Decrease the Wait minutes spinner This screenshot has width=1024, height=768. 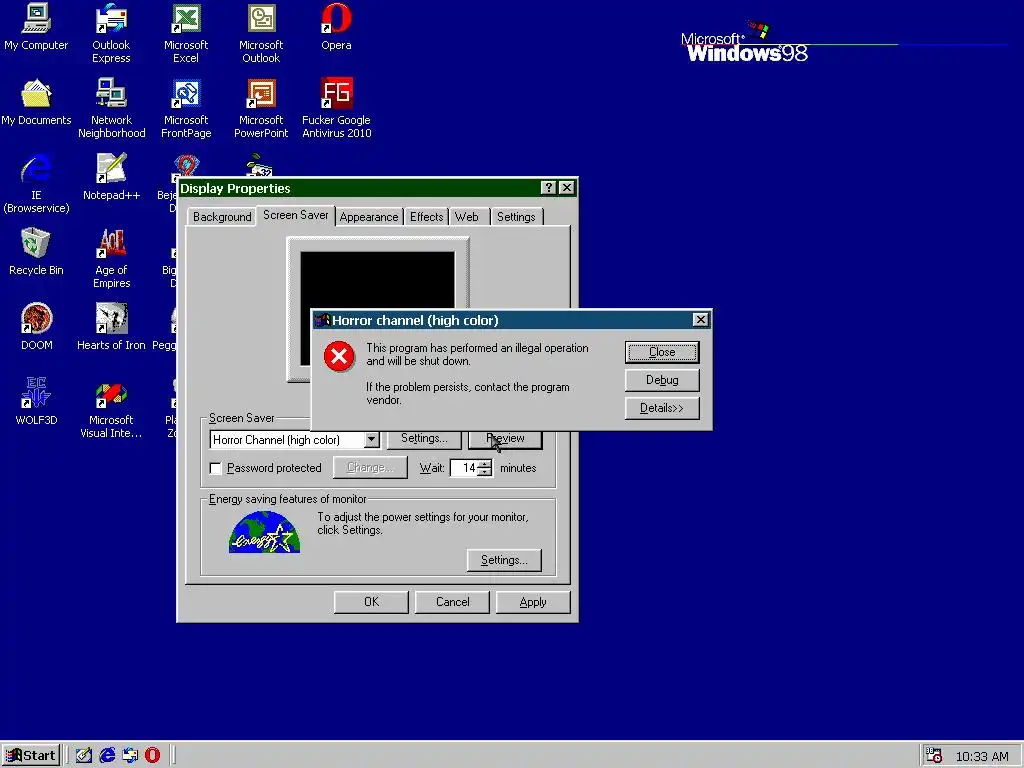(485, 472)
